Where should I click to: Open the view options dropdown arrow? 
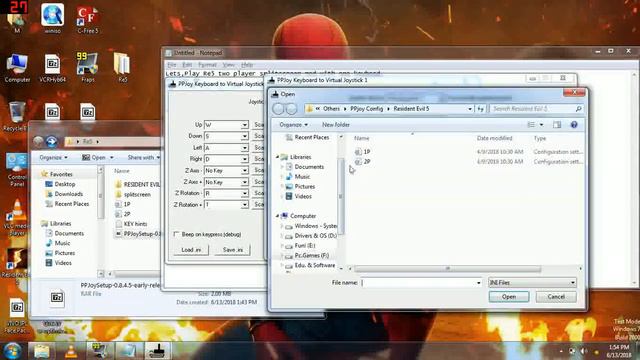(x=541, y=125)
